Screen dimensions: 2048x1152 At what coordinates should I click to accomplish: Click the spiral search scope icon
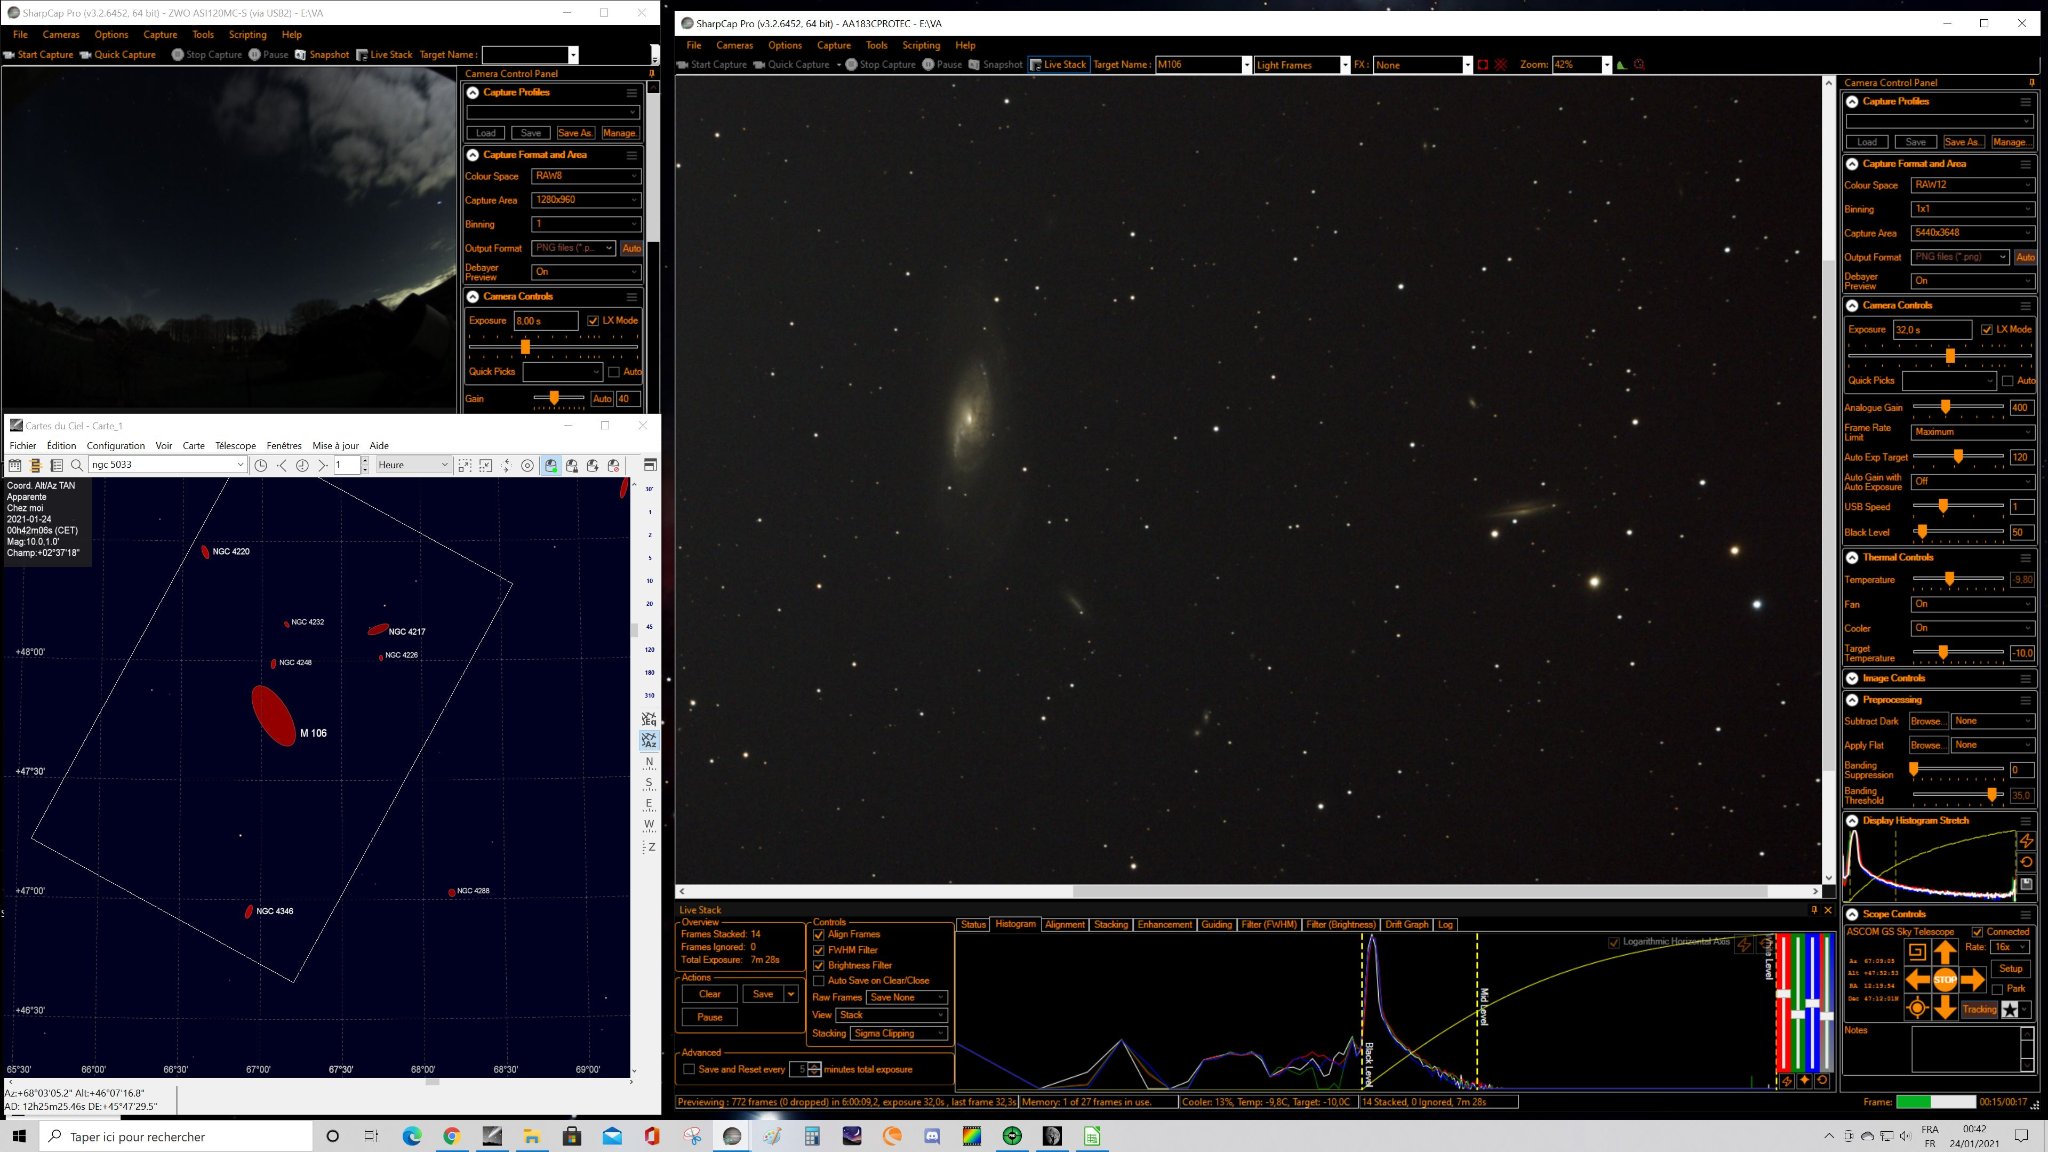(x=1917, y=952)
